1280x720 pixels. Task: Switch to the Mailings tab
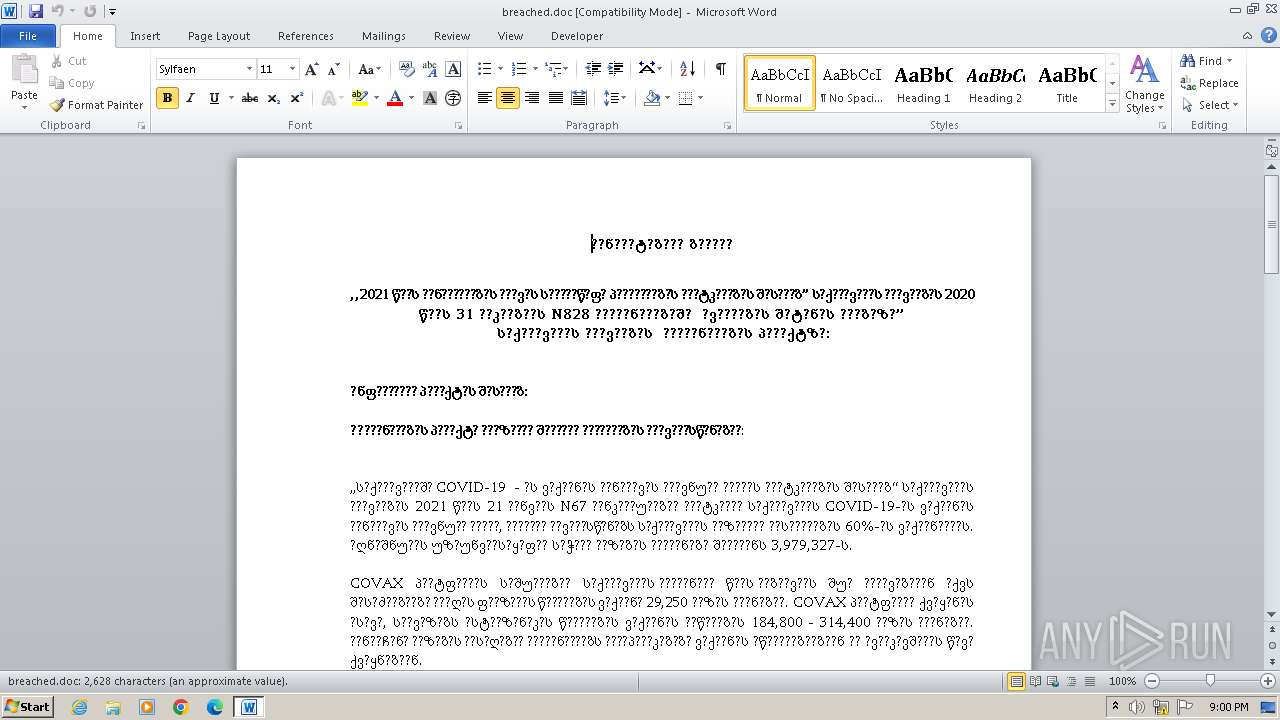(x=384, y=36)
